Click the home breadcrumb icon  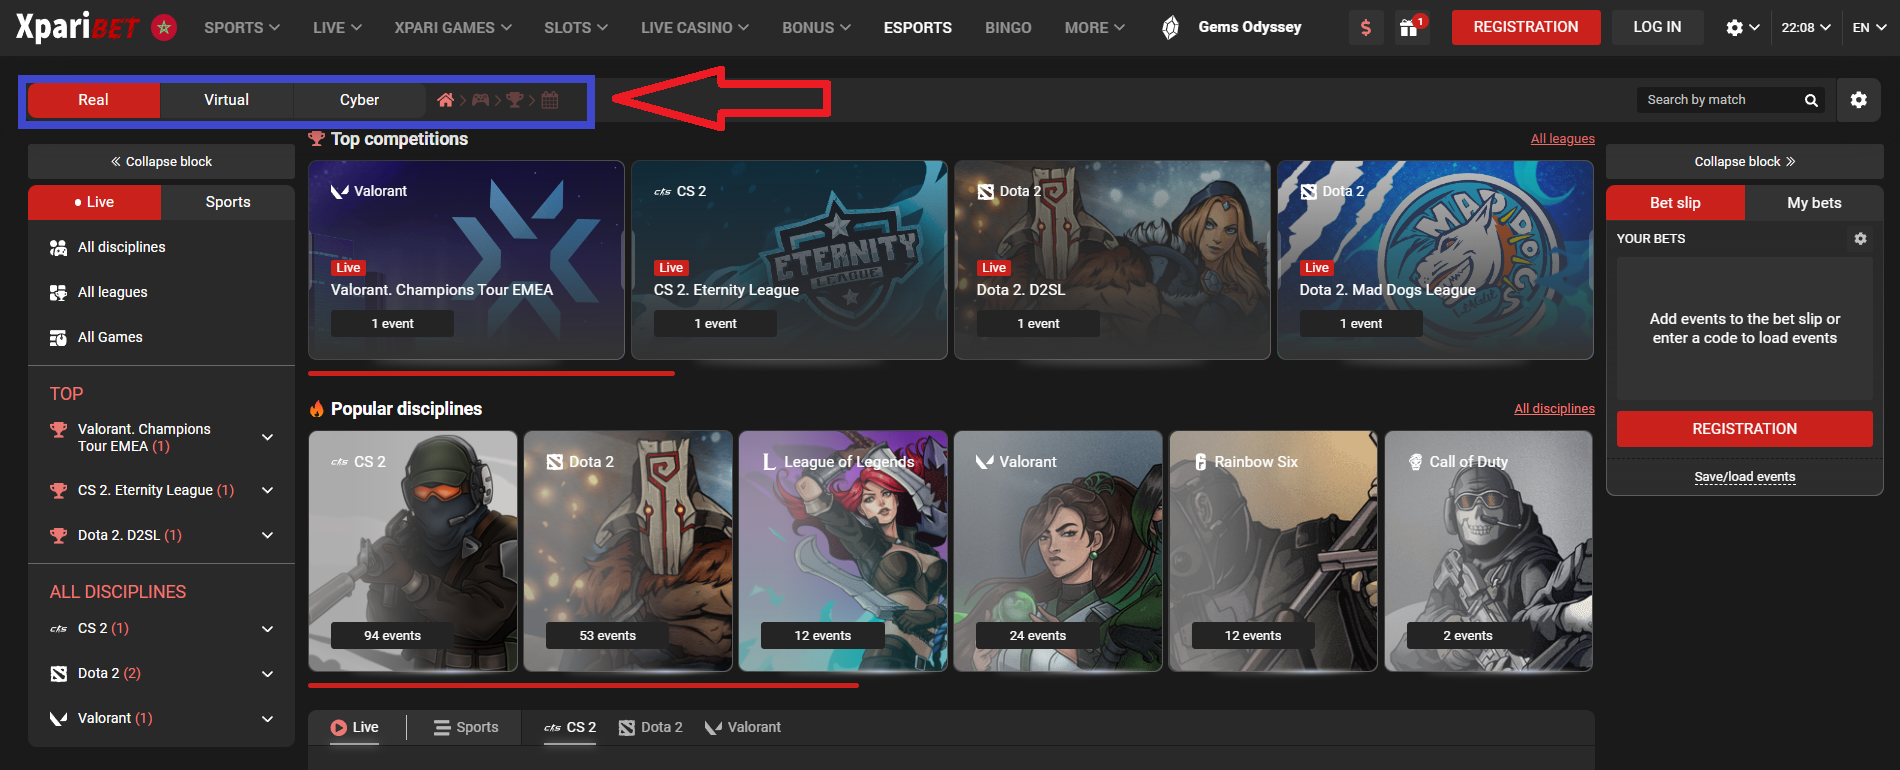446,100
